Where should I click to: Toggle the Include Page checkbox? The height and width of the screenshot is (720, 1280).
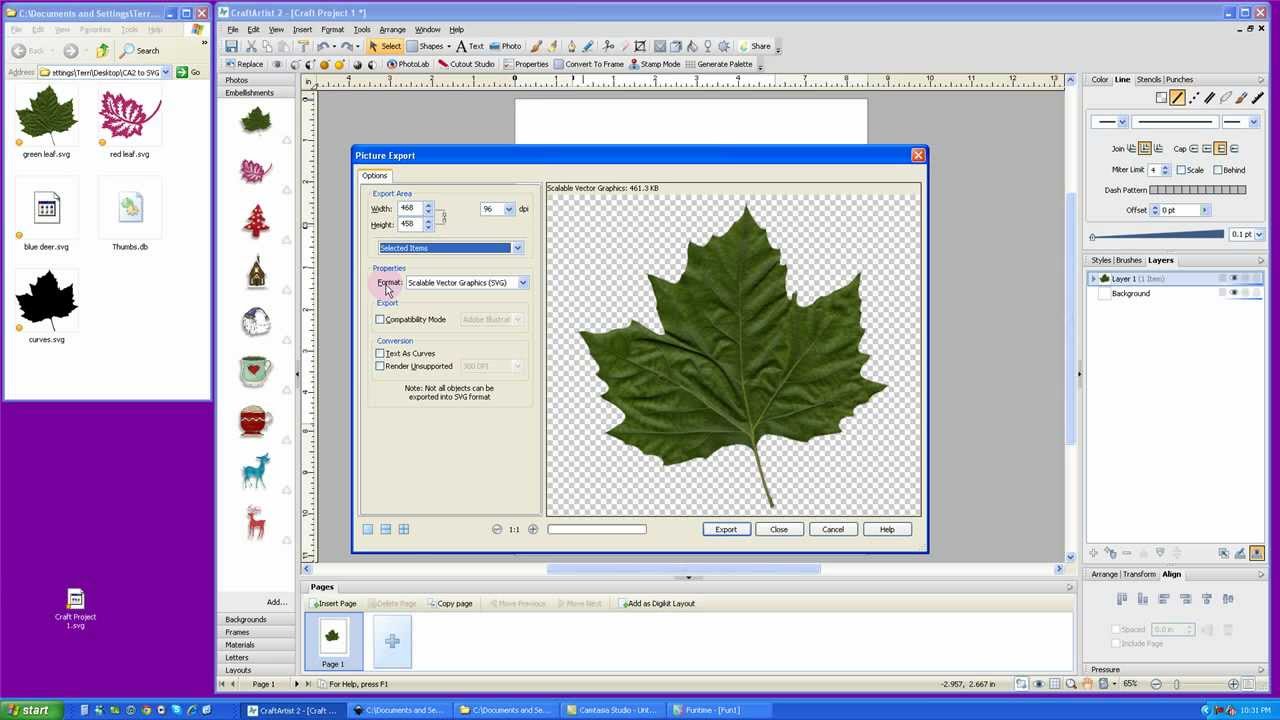coord(1116,644)
